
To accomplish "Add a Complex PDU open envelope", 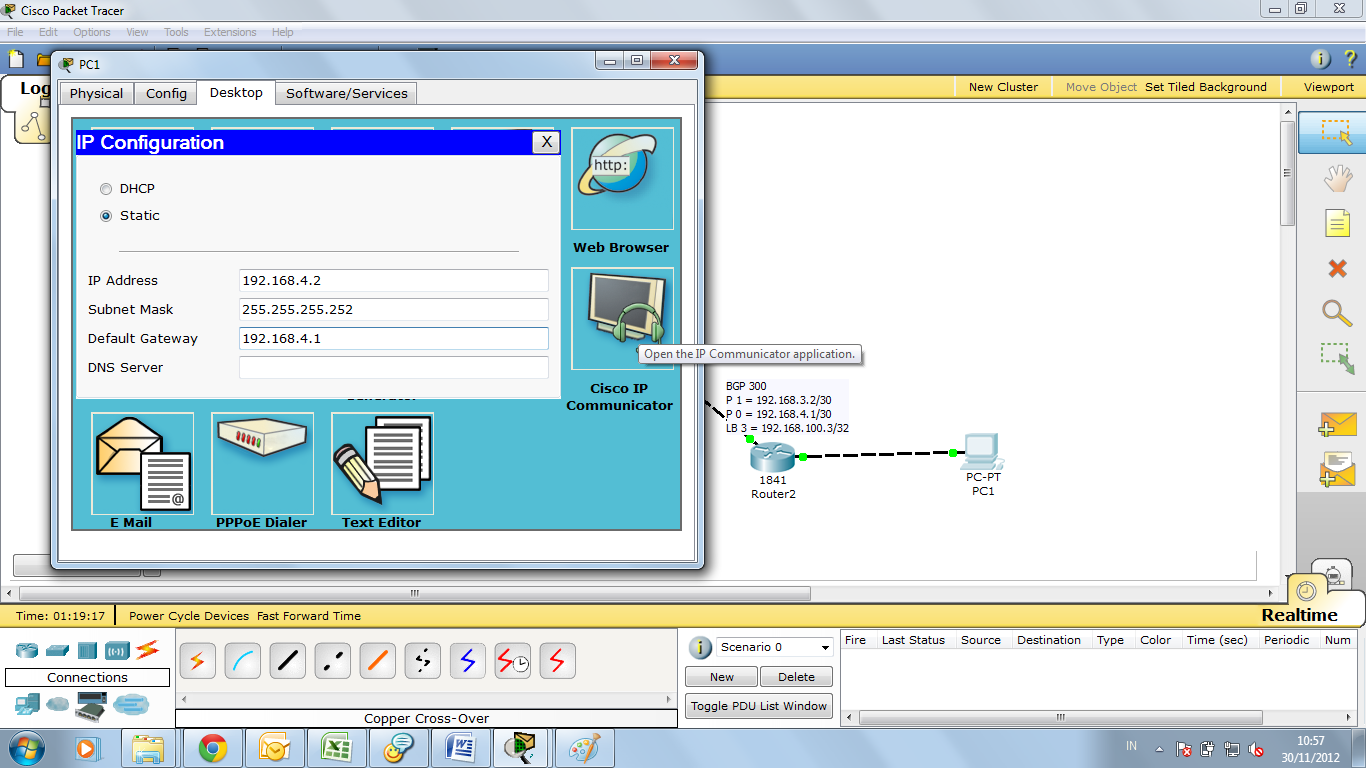I will pyautogui.click(x=1337, y=470).
